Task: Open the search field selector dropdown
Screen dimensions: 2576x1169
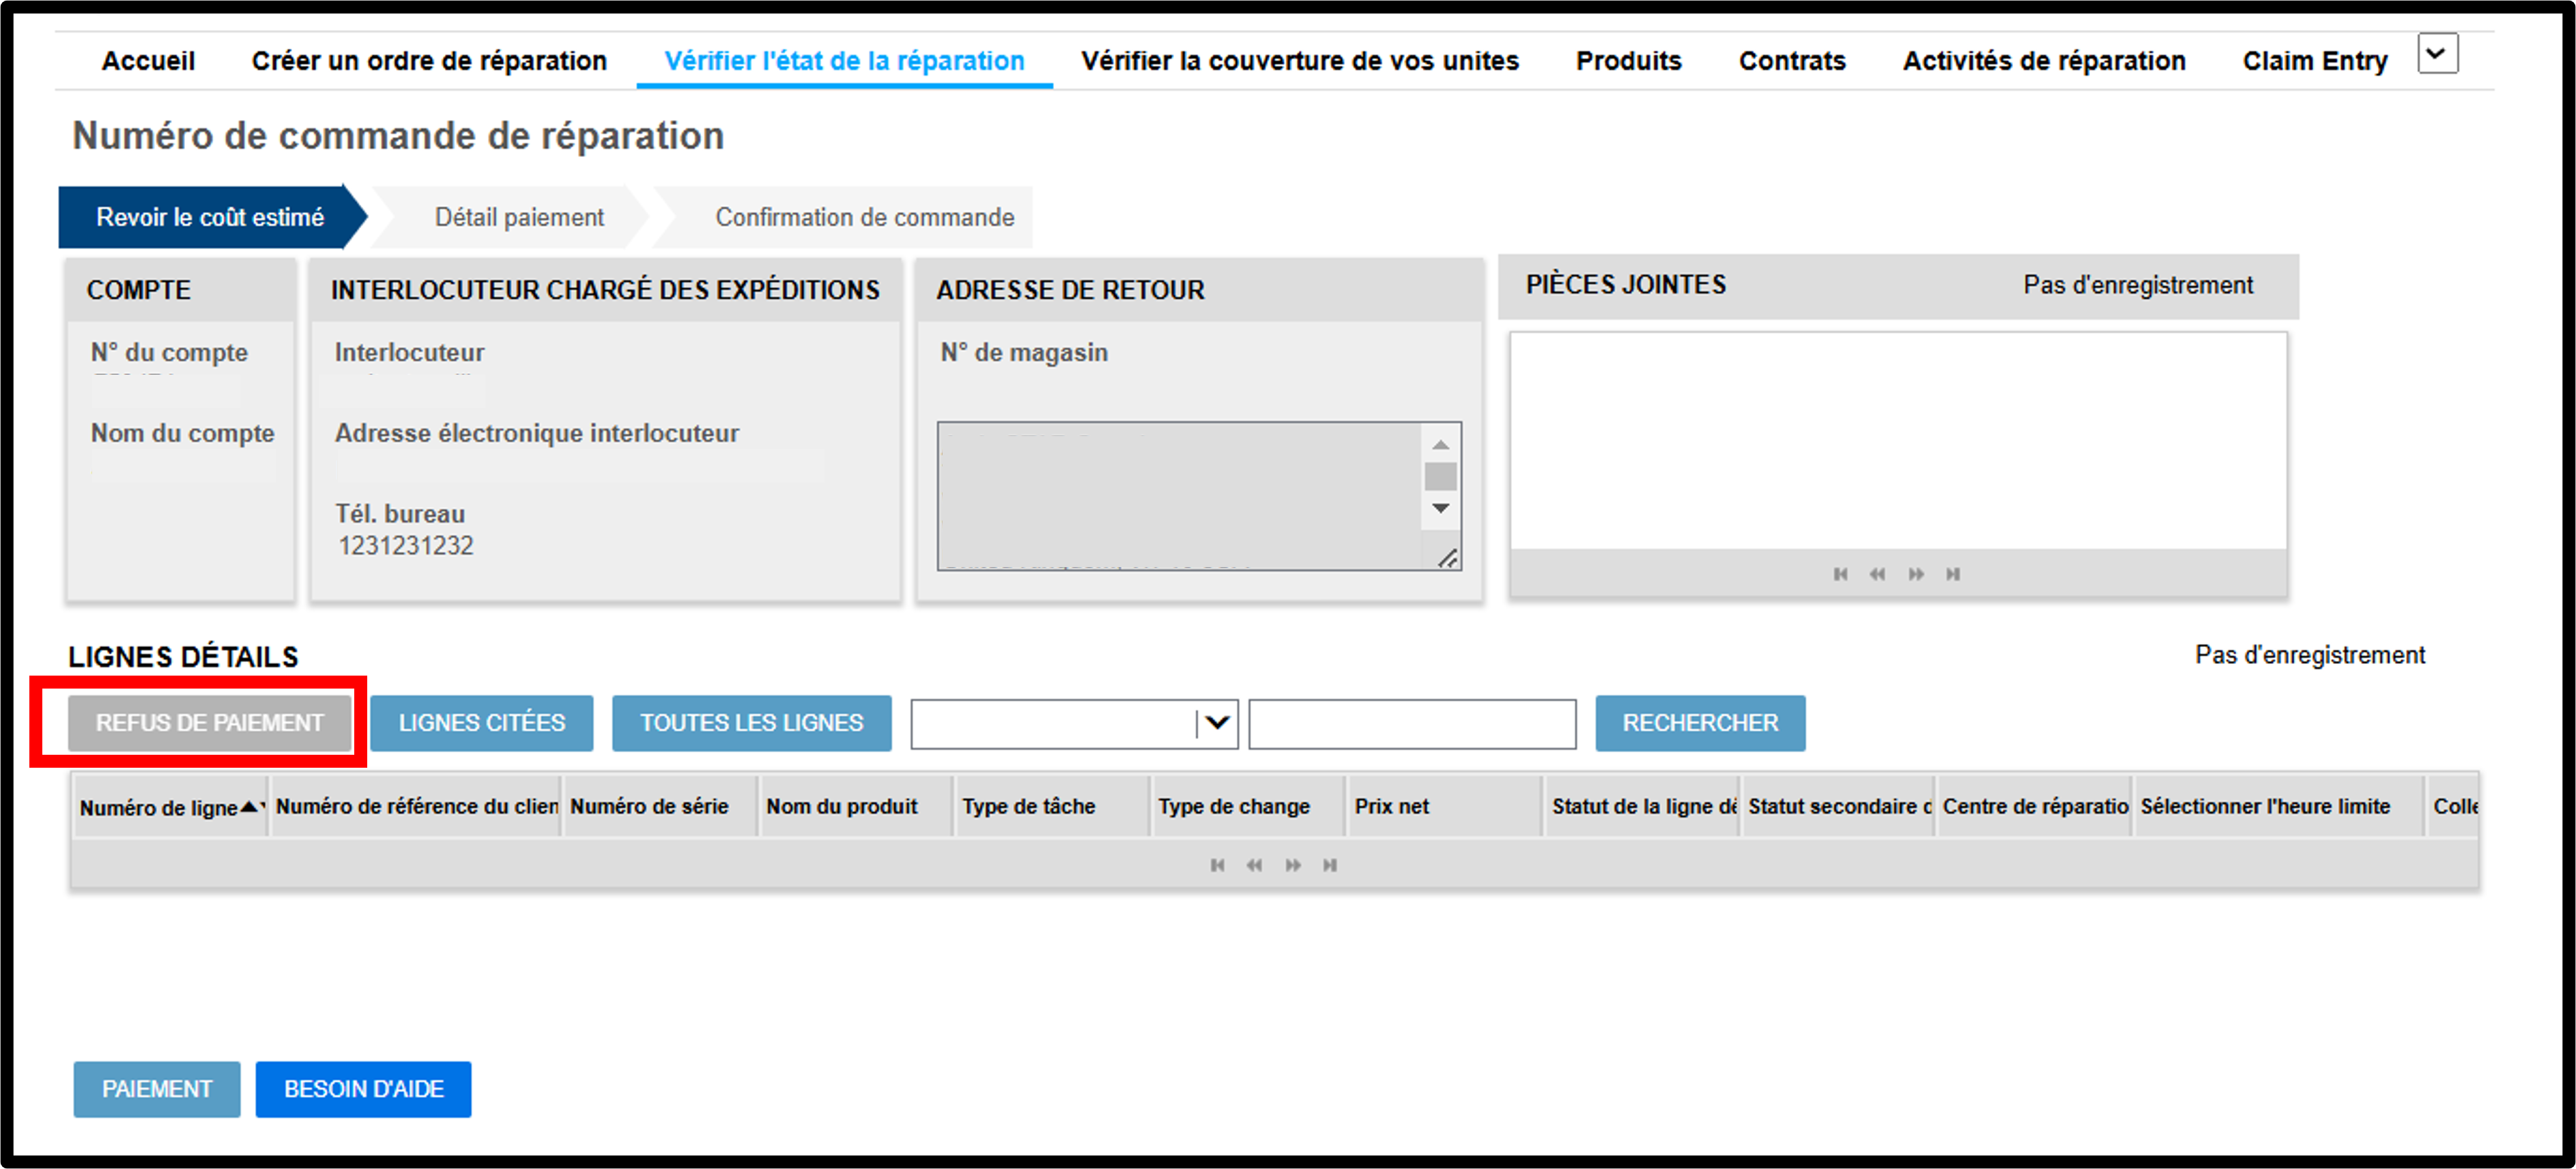Action: click(1216, 723)
